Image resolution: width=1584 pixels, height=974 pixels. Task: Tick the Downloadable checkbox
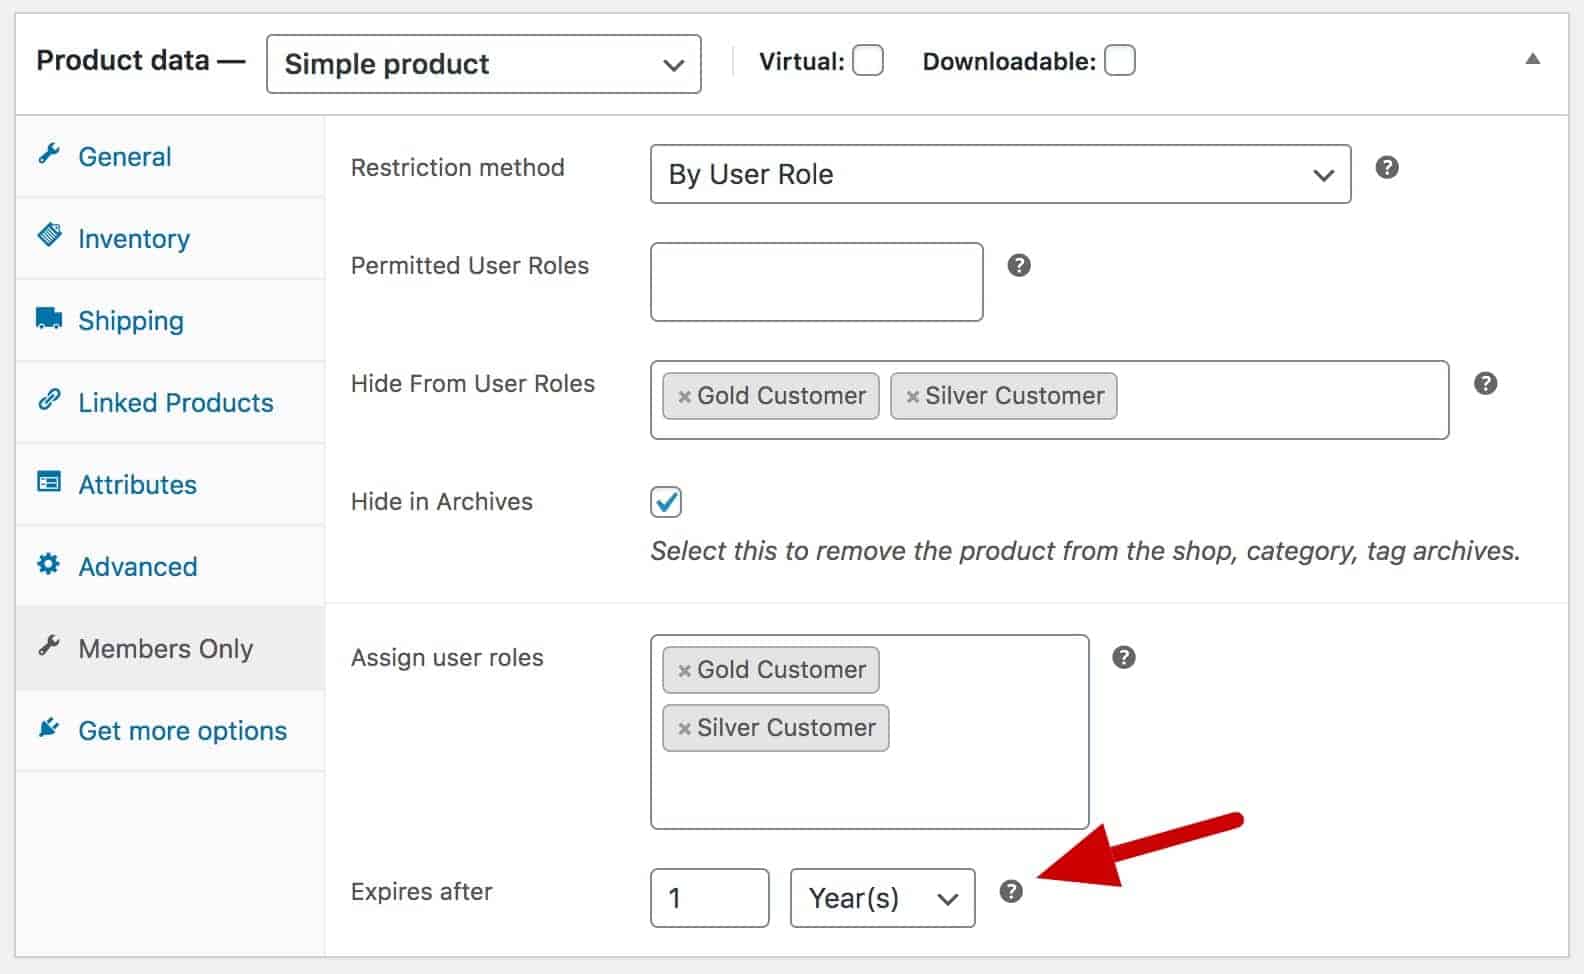point(1120,61)
